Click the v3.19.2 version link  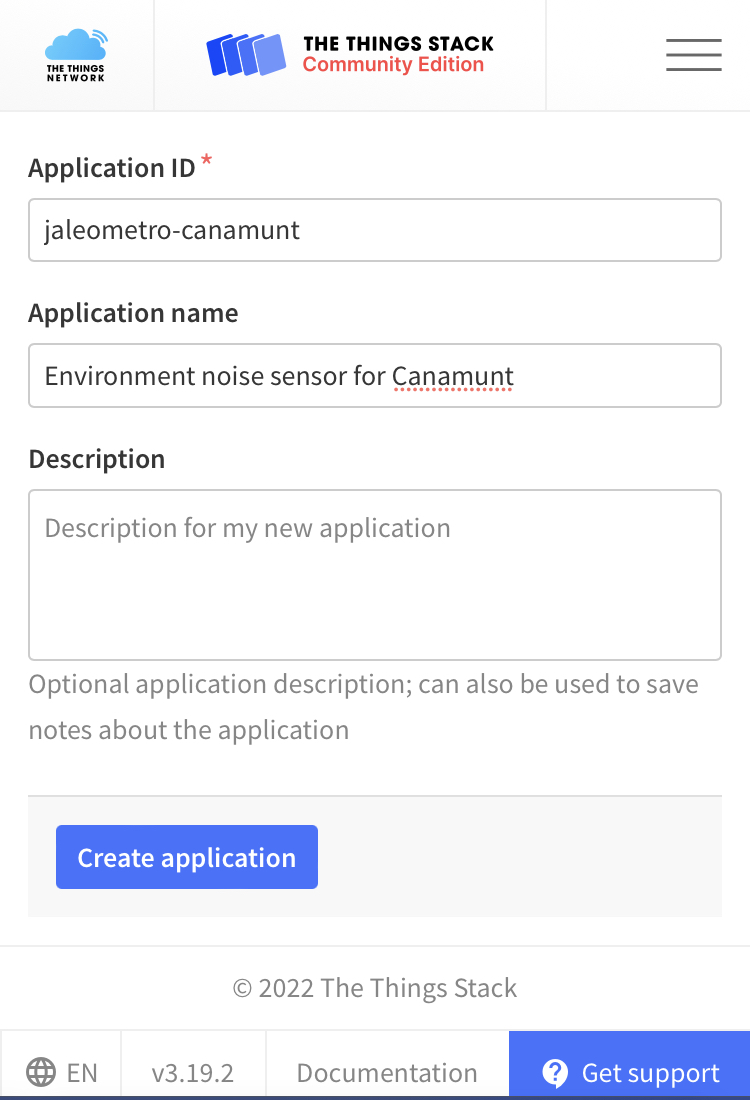tap(193, 1073)
